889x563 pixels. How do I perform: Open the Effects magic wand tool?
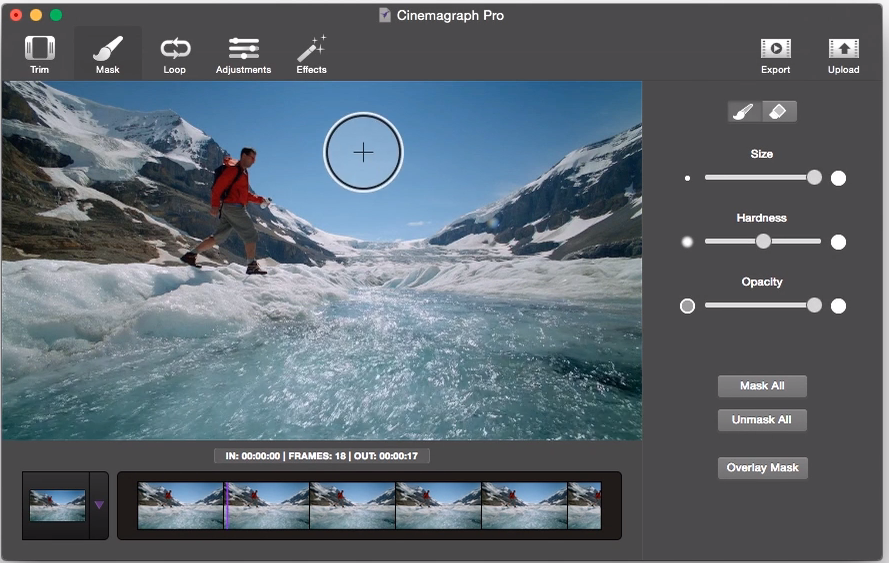coord(311,49)
